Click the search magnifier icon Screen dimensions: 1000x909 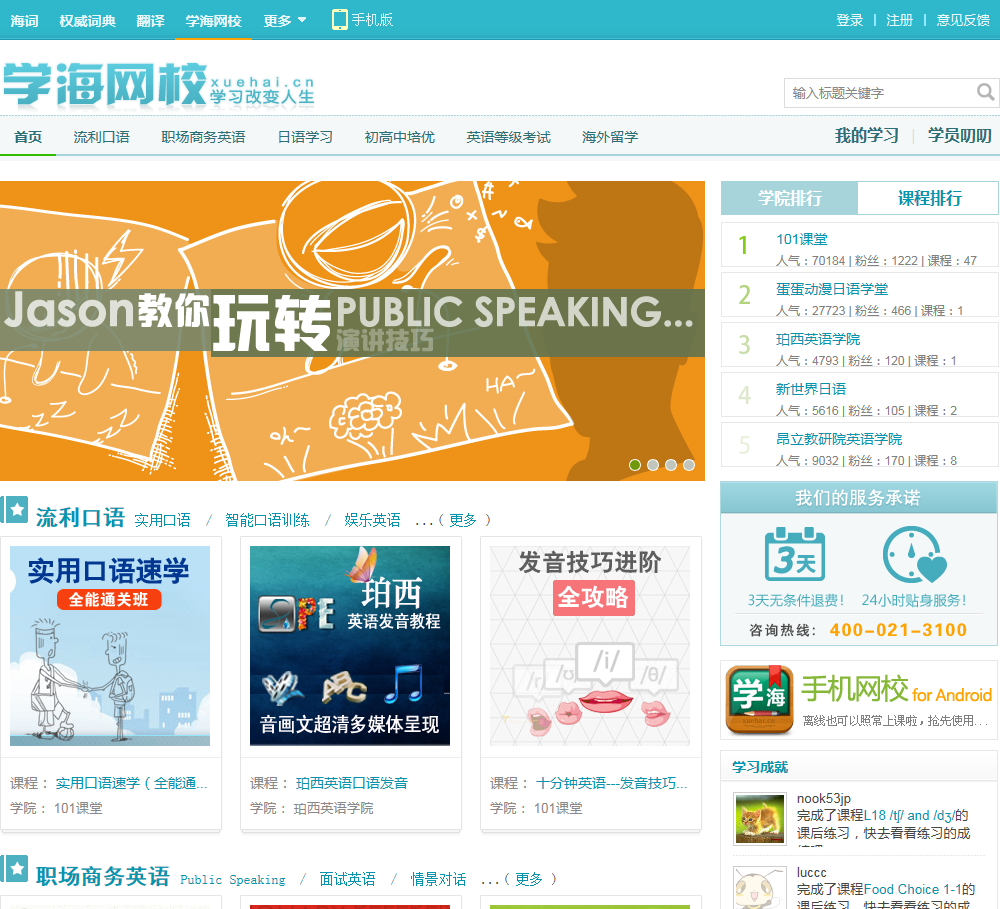[985, 93]
